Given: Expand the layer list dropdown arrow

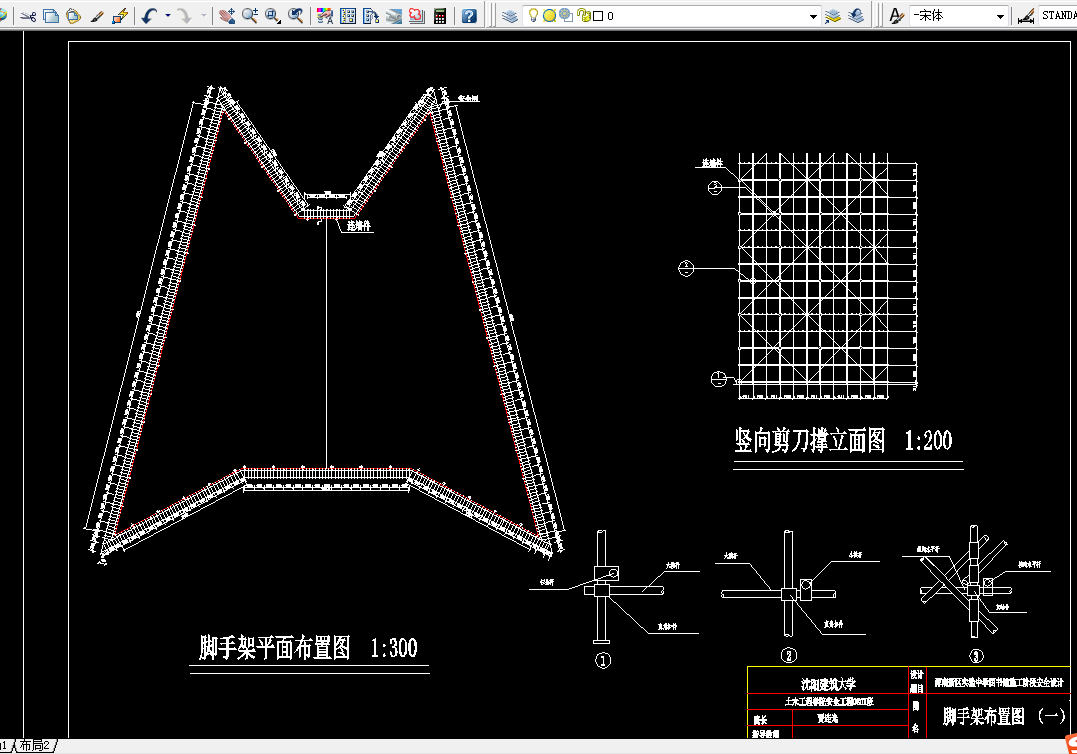Looking at the screenshot, I should pos(813,16).
